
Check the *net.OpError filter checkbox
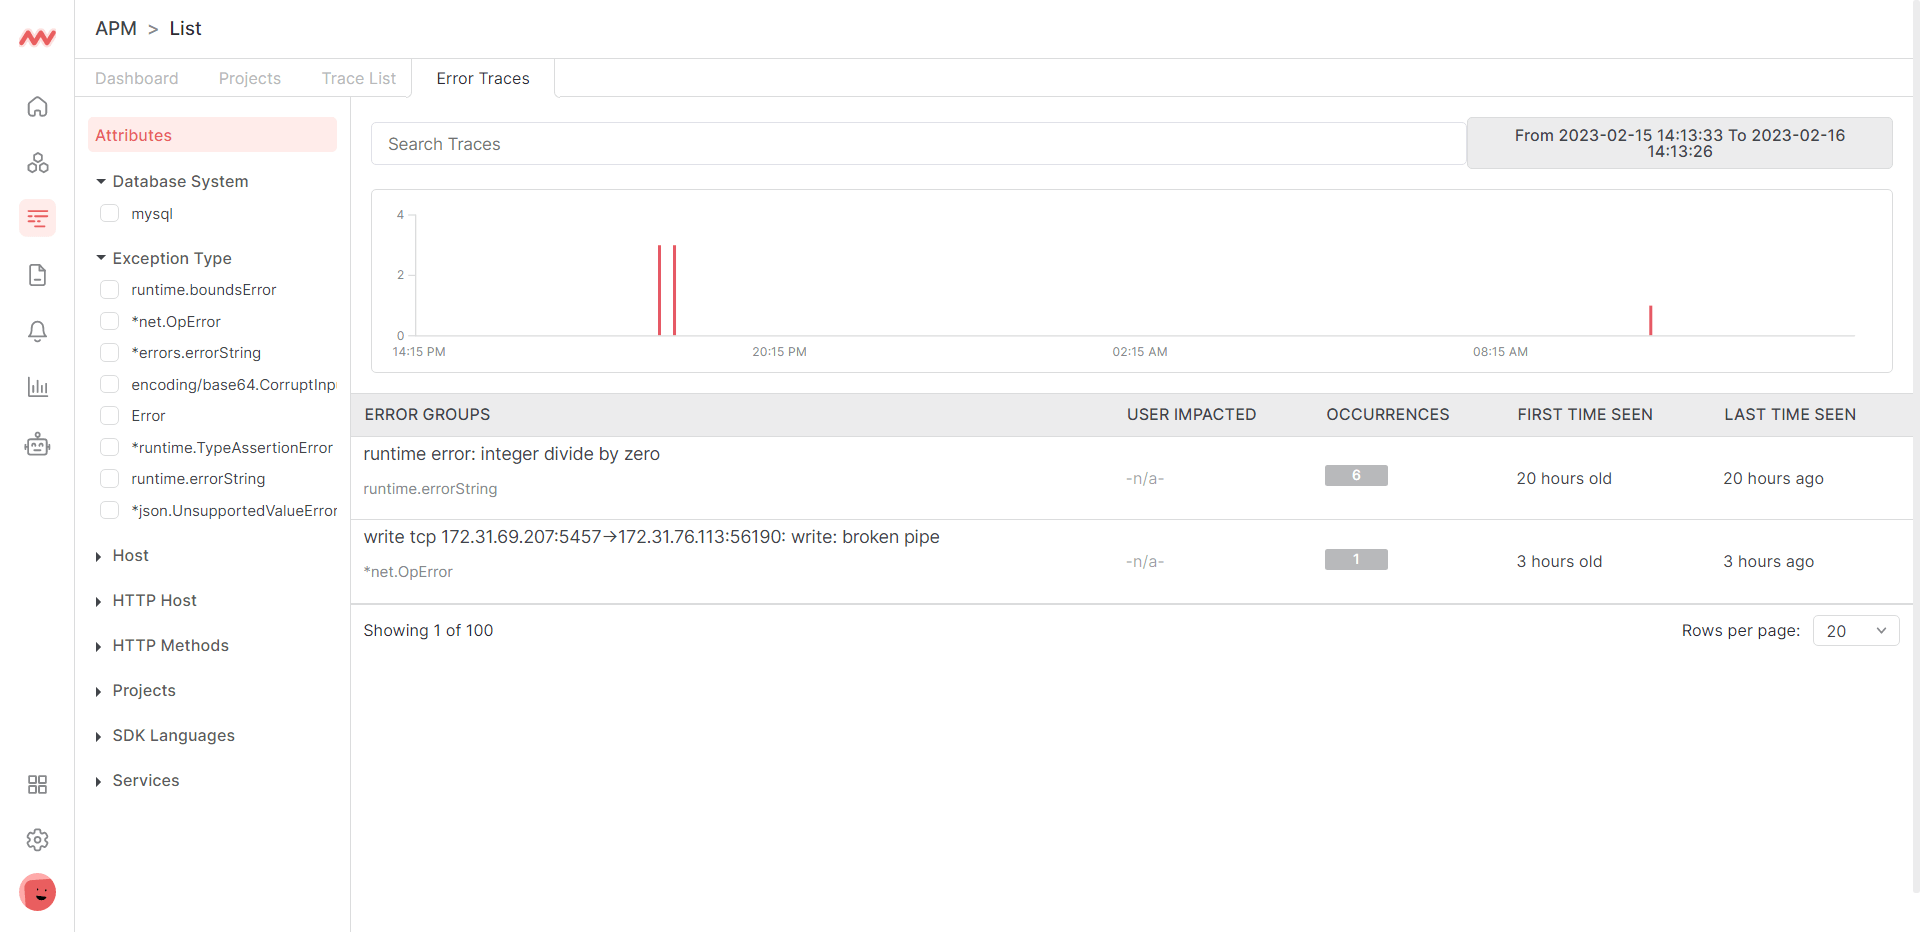click(110, 321)
